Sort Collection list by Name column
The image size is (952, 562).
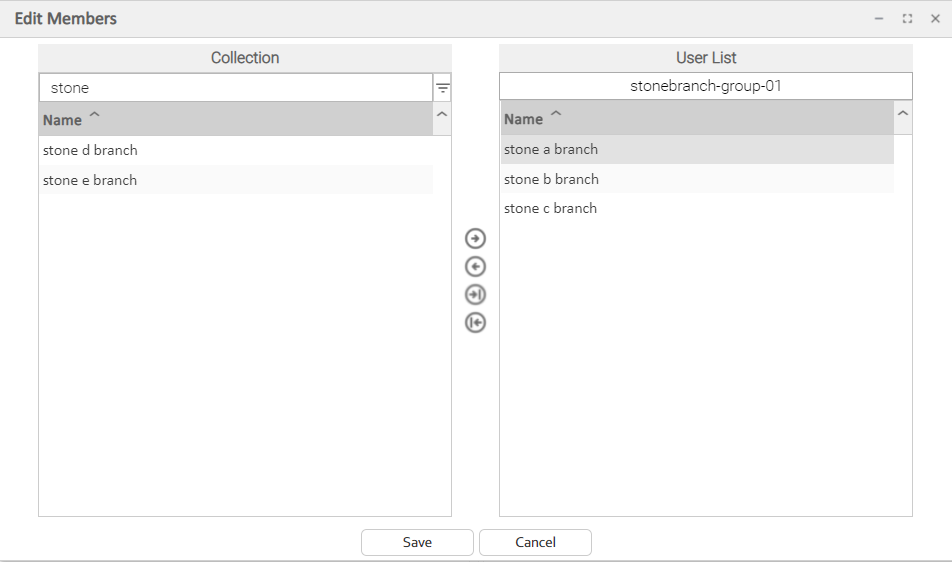(62, 120)
